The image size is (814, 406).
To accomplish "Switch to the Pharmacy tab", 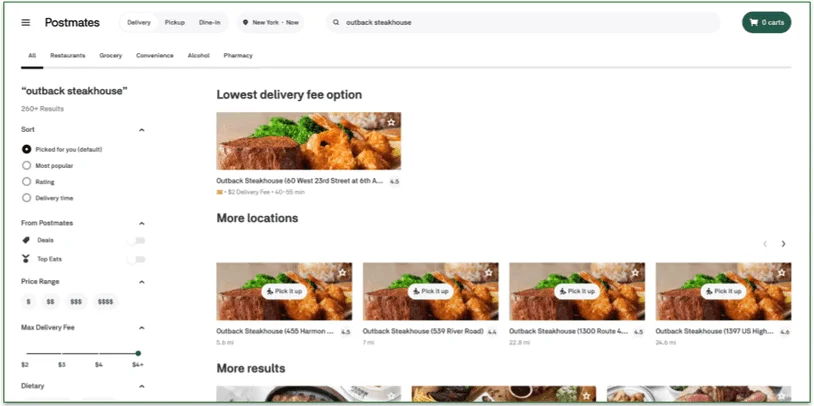I will pyautogui.click(x=238, y=56).
